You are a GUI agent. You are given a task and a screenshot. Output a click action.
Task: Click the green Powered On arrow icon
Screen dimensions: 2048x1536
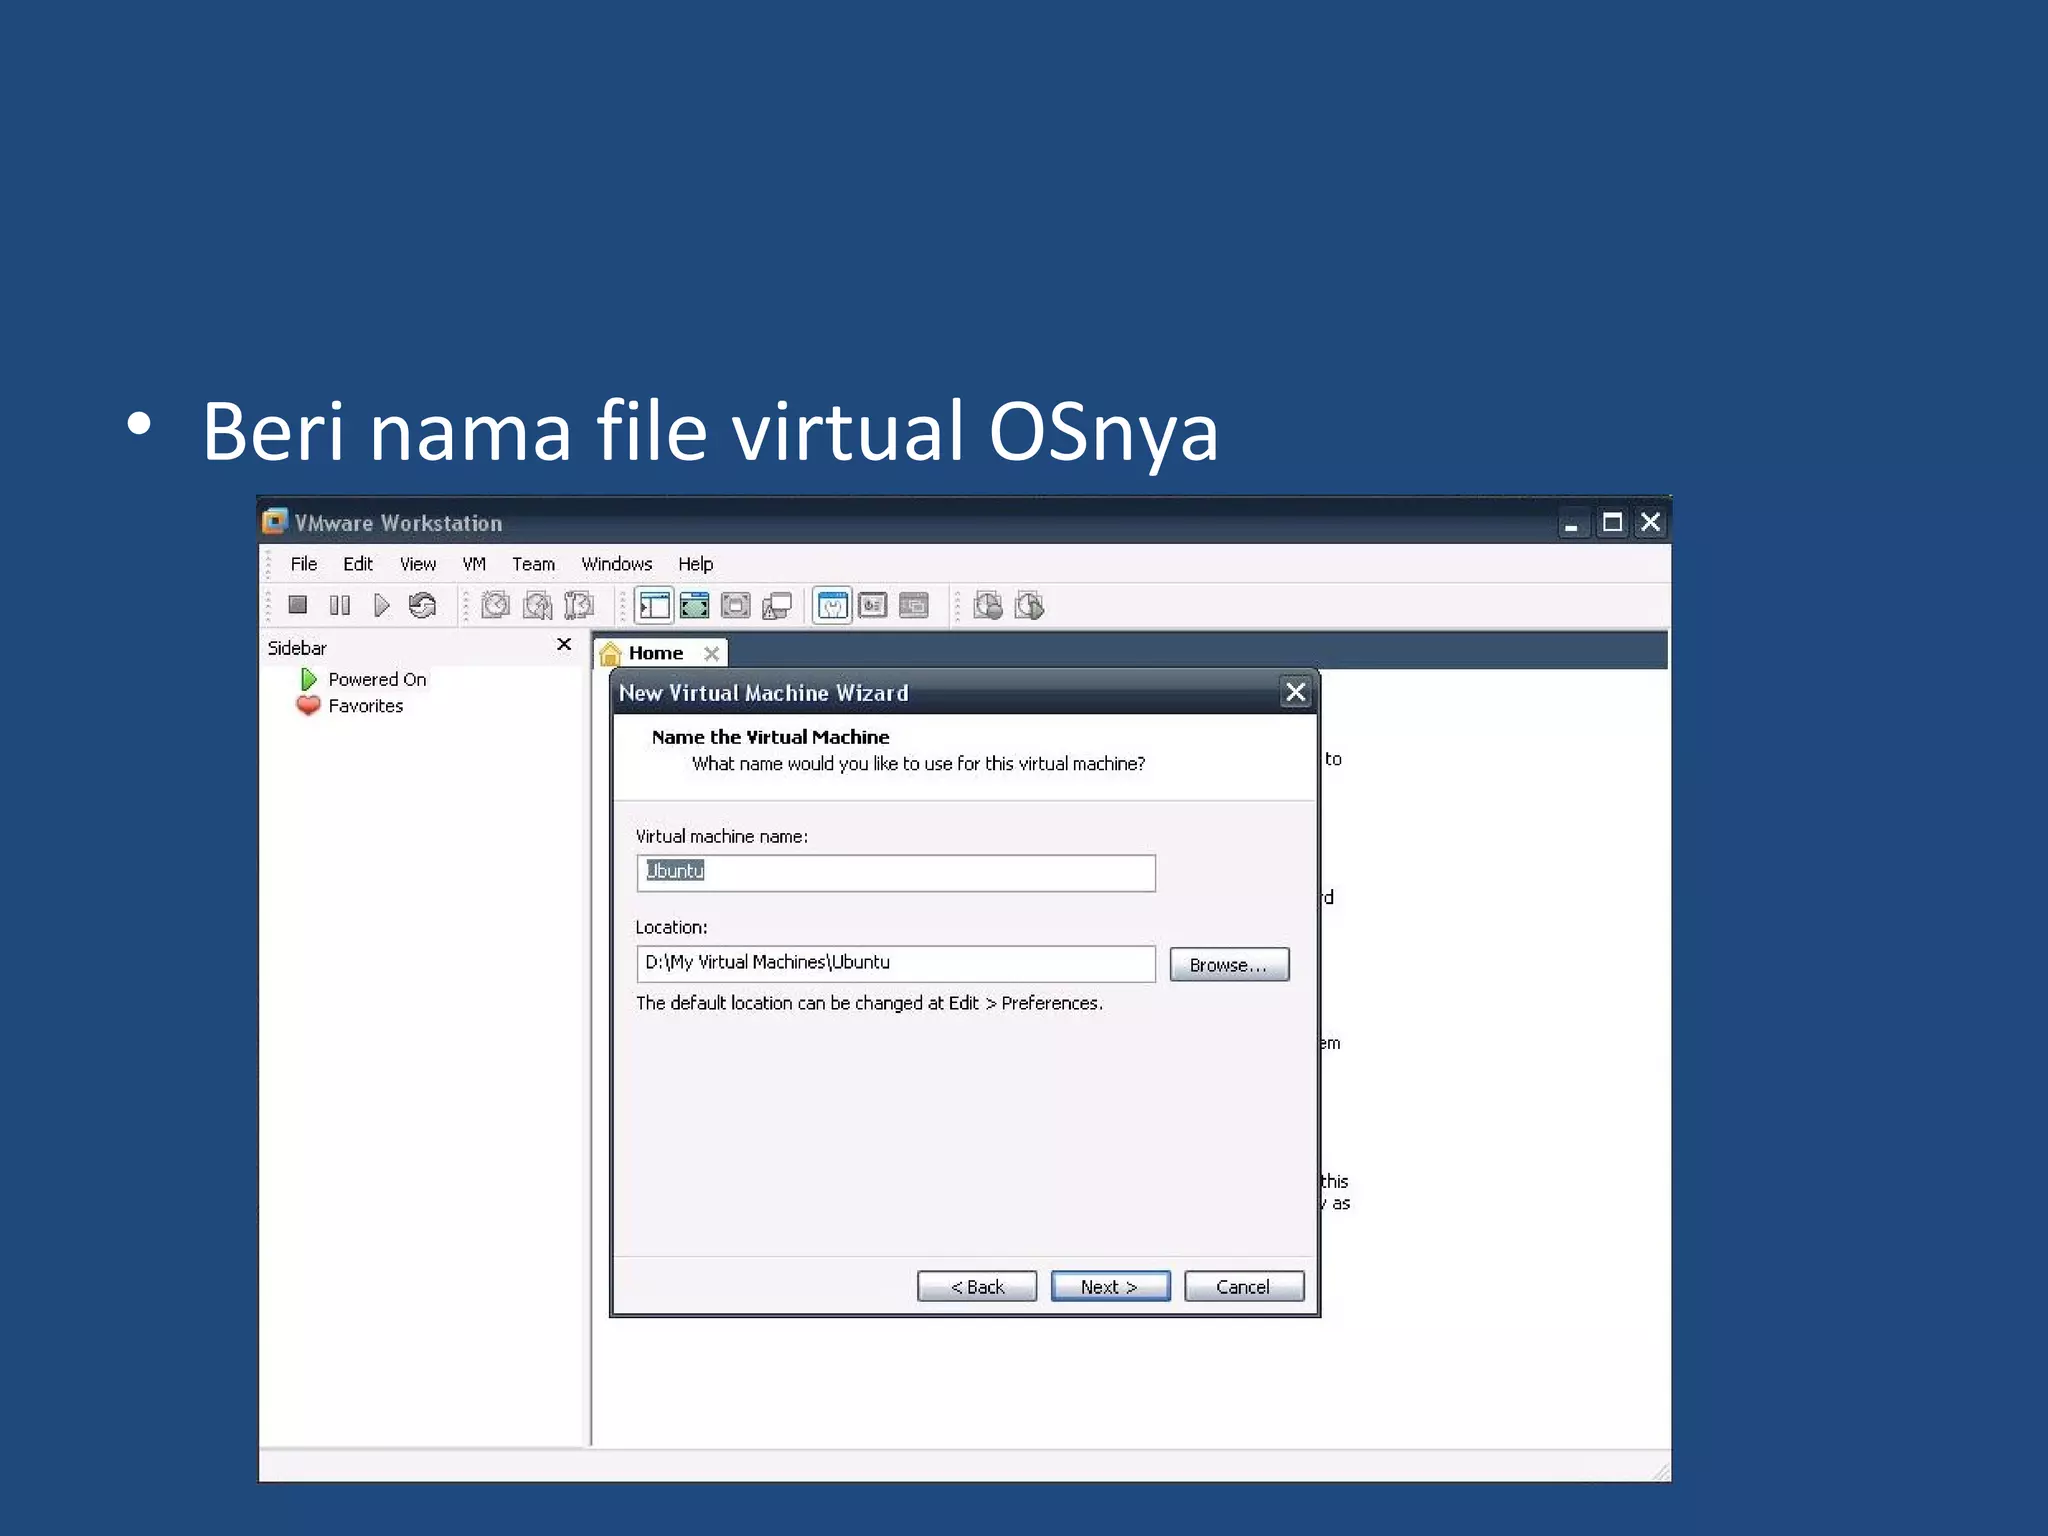point(308,679)
